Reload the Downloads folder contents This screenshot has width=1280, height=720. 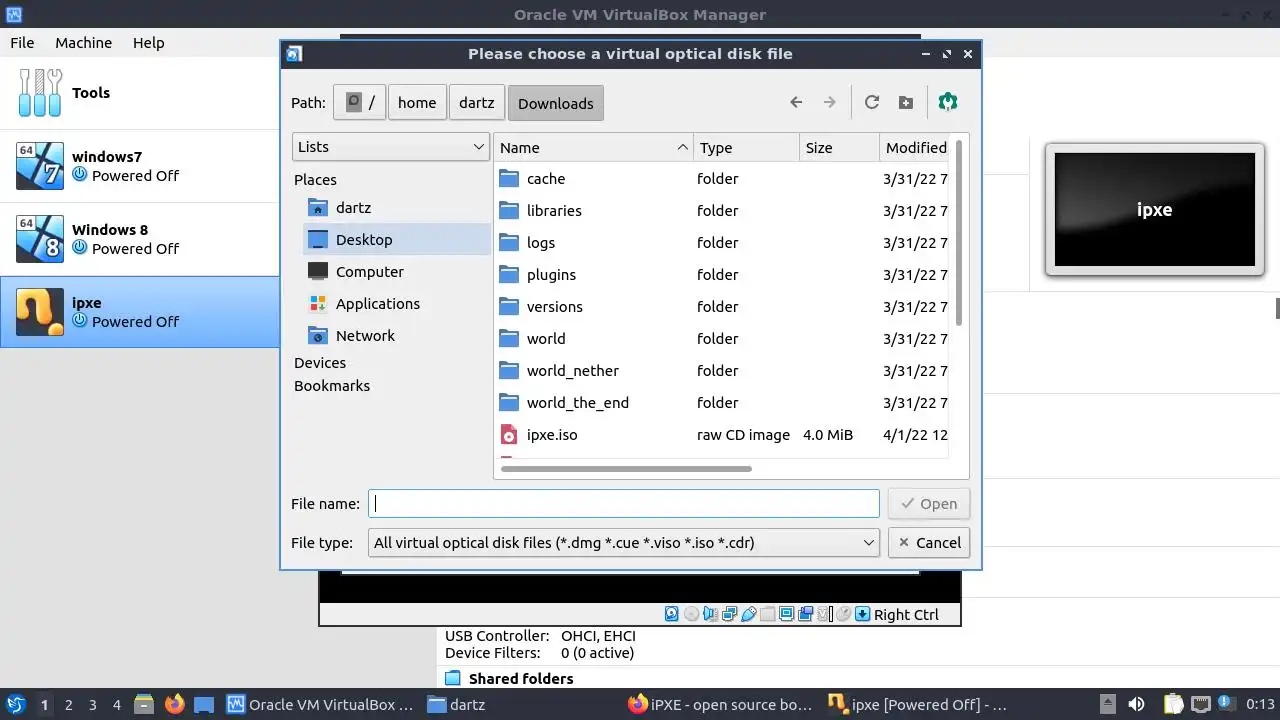coord(872,102)
